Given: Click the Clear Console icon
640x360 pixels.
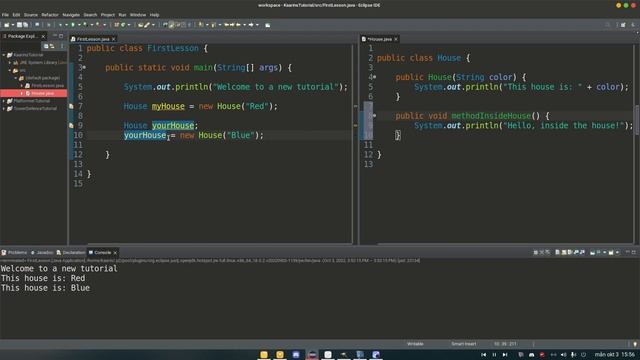Looking at the screenshot, I should coord(557,252).
